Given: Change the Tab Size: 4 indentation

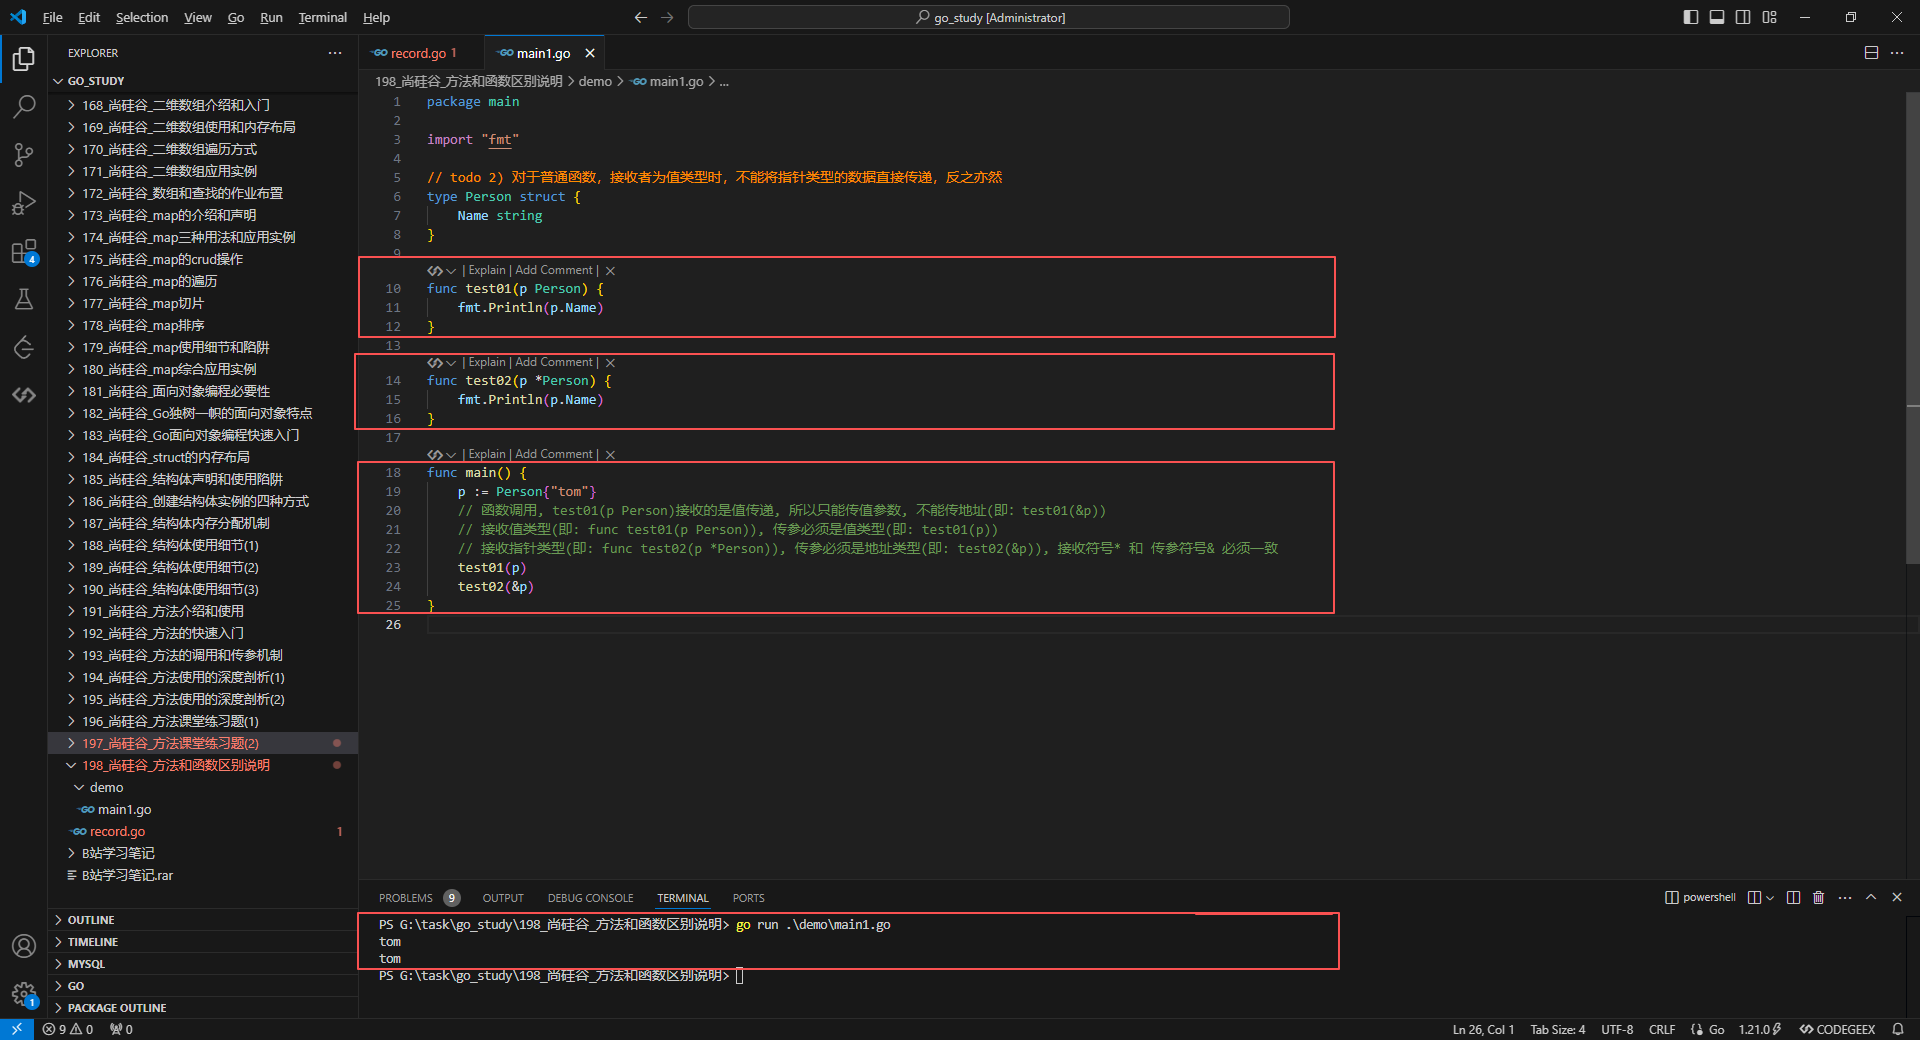Looking at the screenshot, I should (x=1558, y=1029).
